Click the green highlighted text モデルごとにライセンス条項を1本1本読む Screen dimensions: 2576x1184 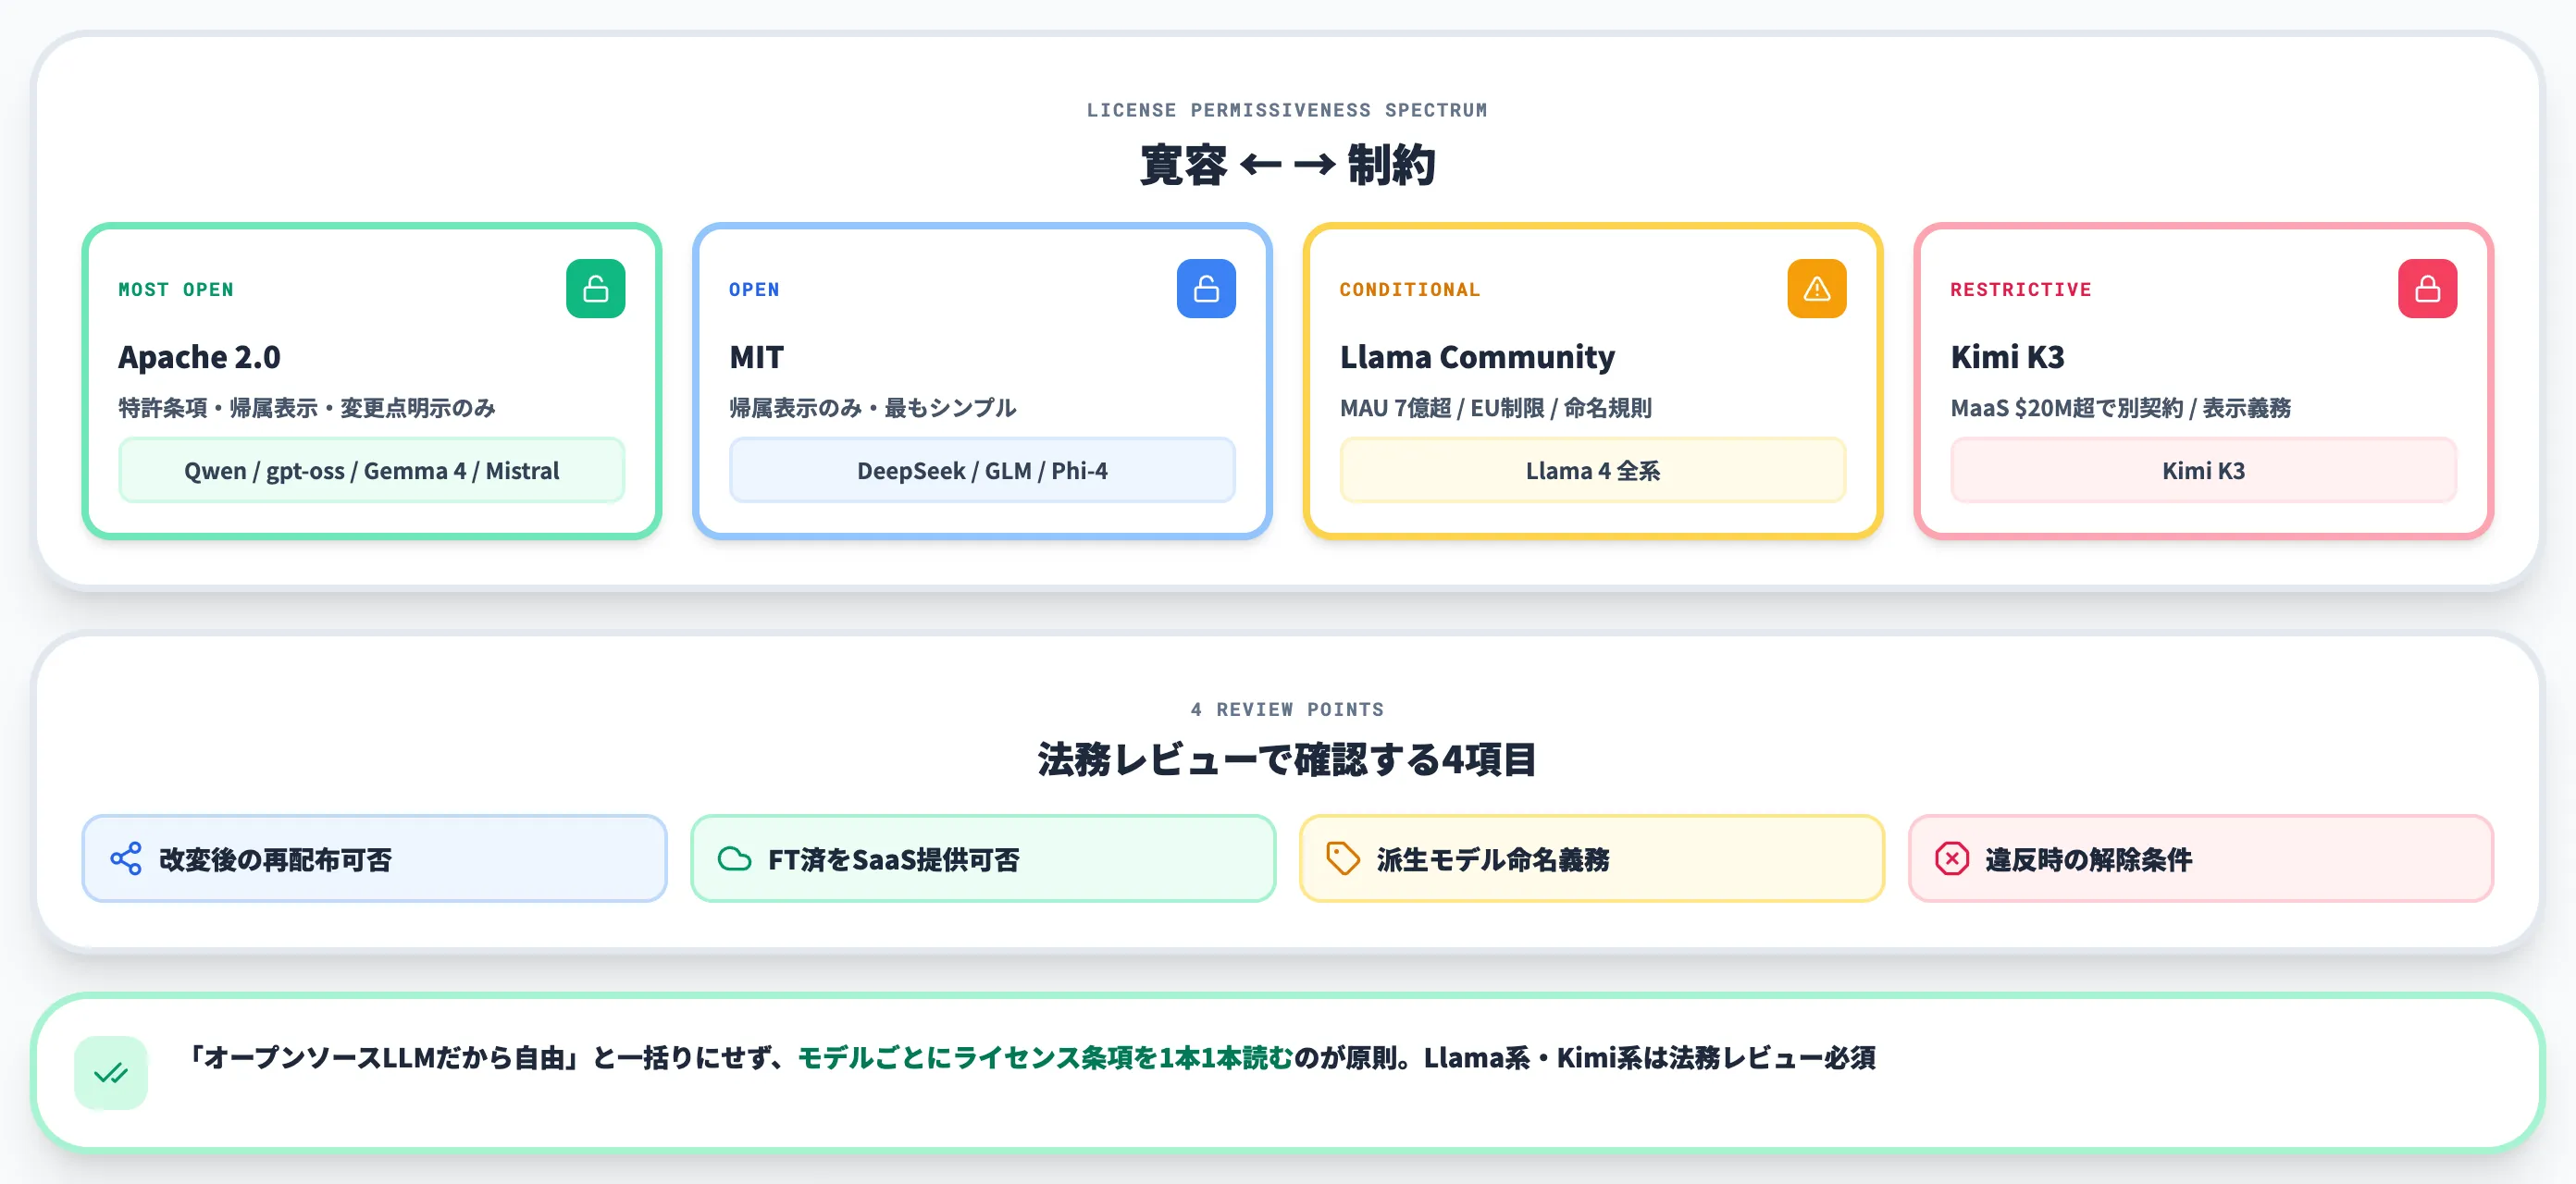[1046, 1058]
